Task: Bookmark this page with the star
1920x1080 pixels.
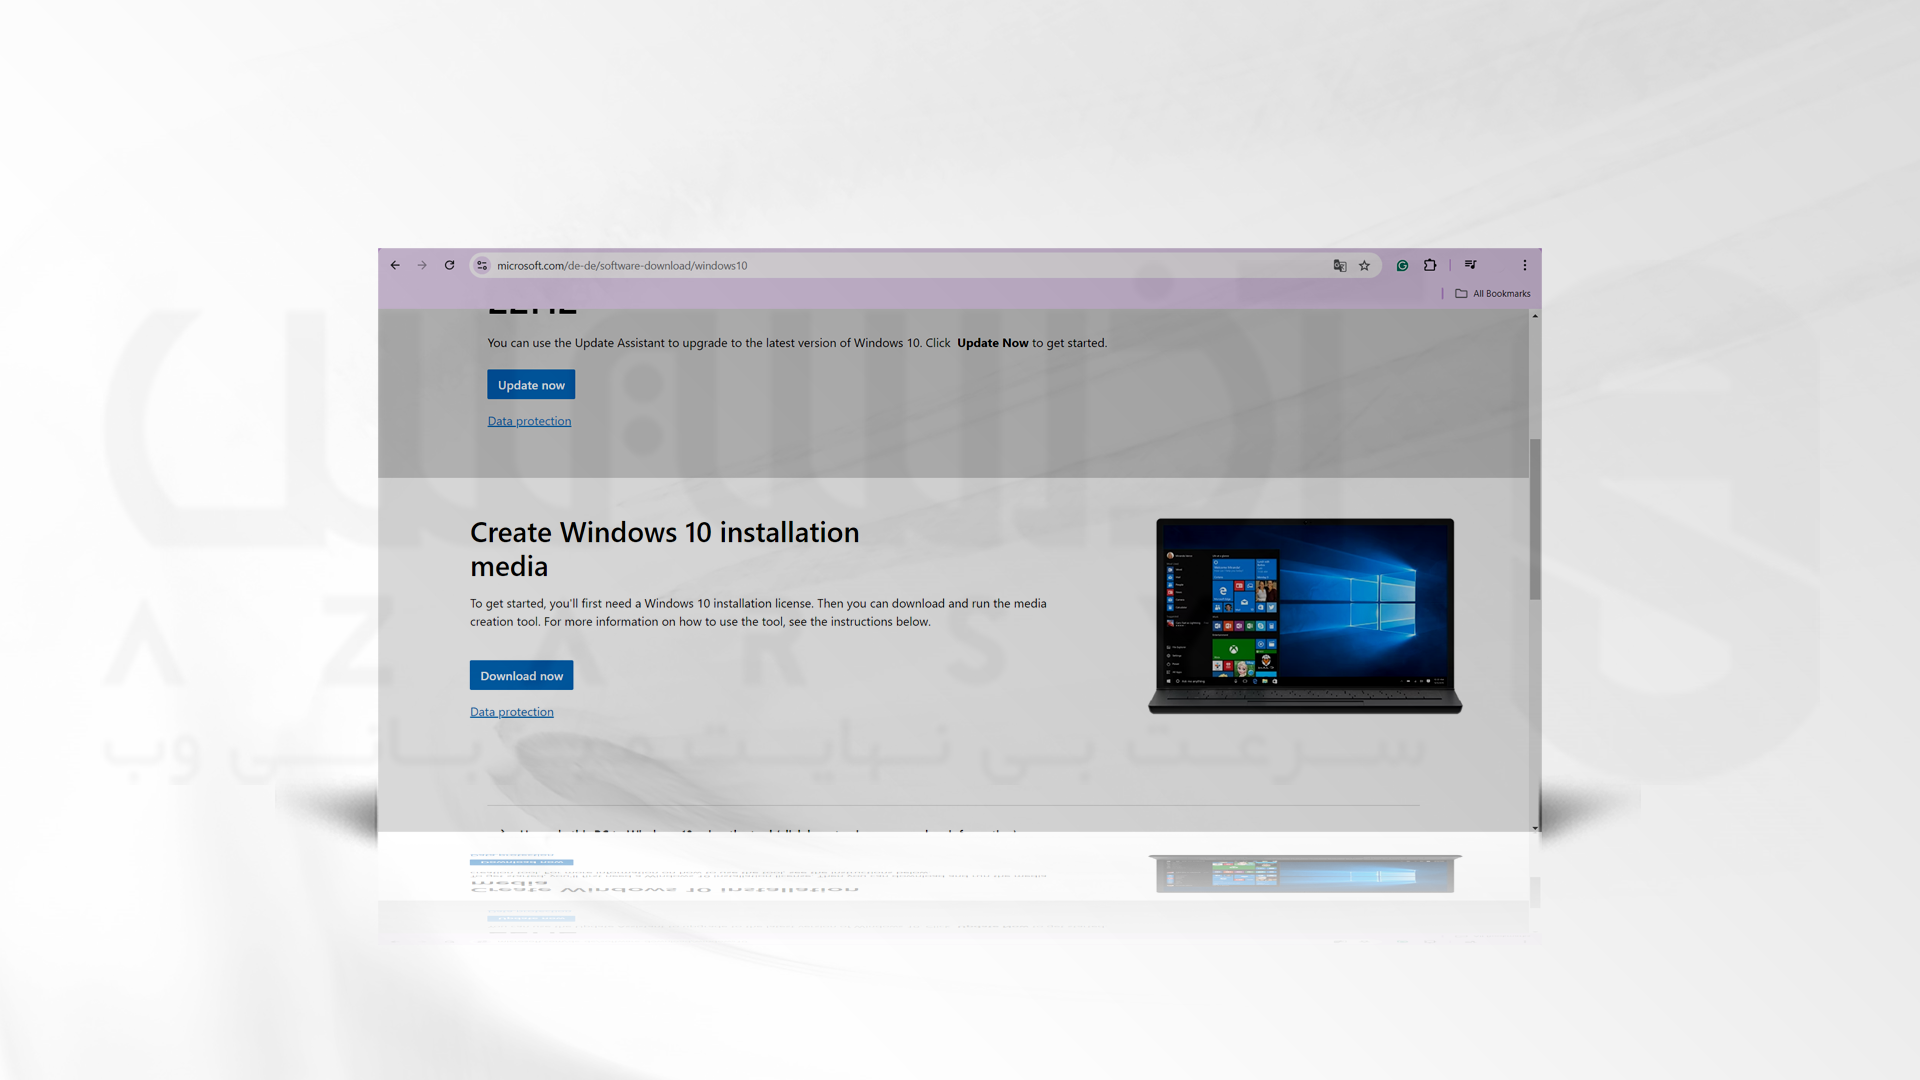Action: 1364,265
